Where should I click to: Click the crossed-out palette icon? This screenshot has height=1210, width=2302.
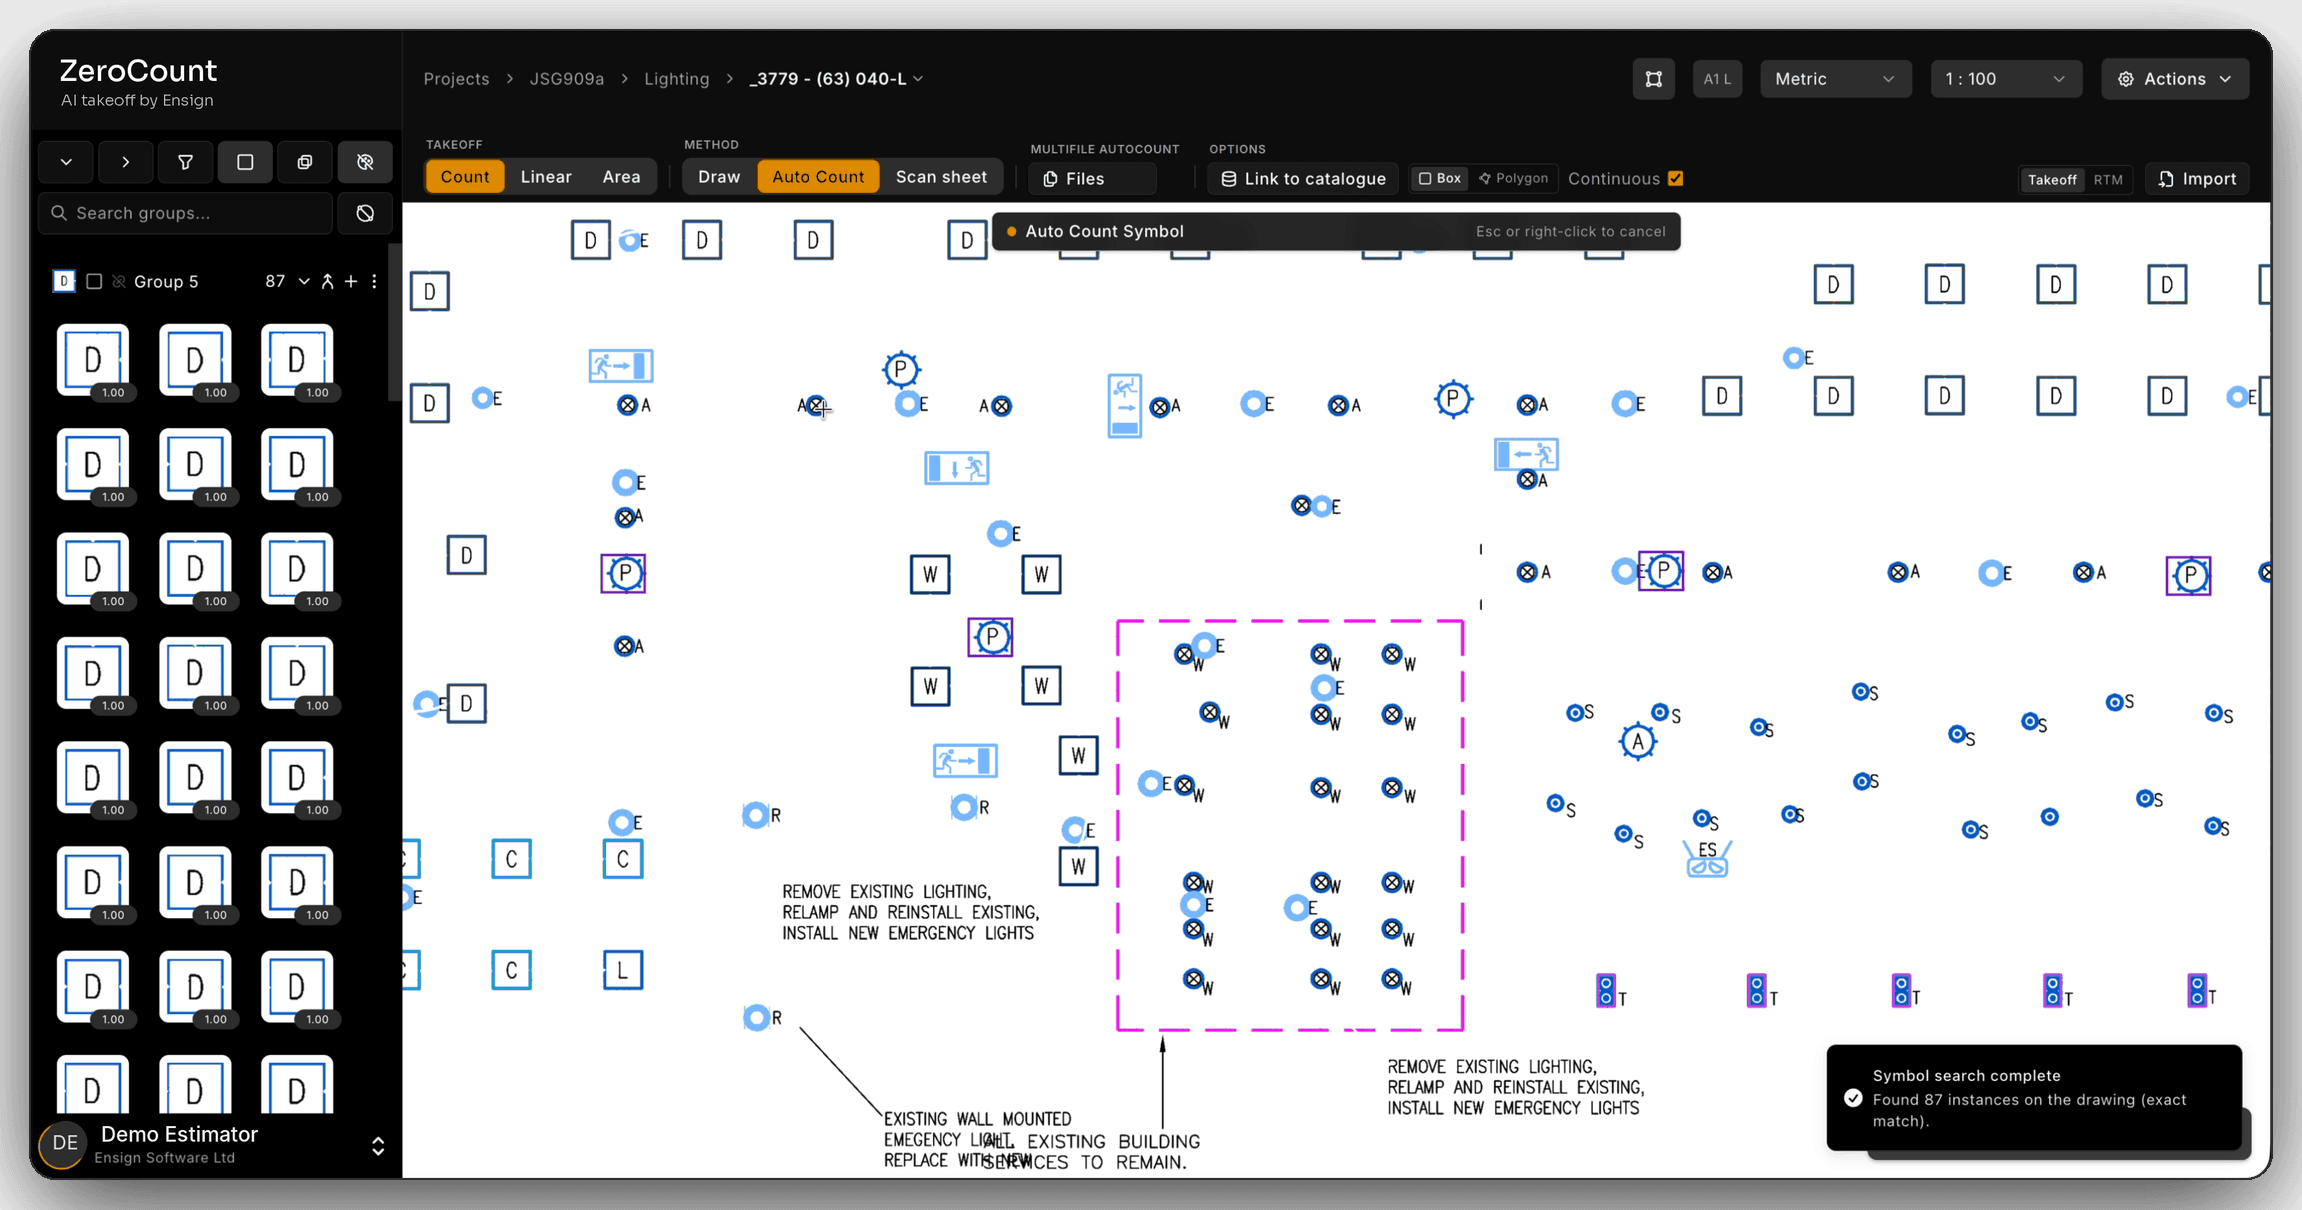click(365, 162)
